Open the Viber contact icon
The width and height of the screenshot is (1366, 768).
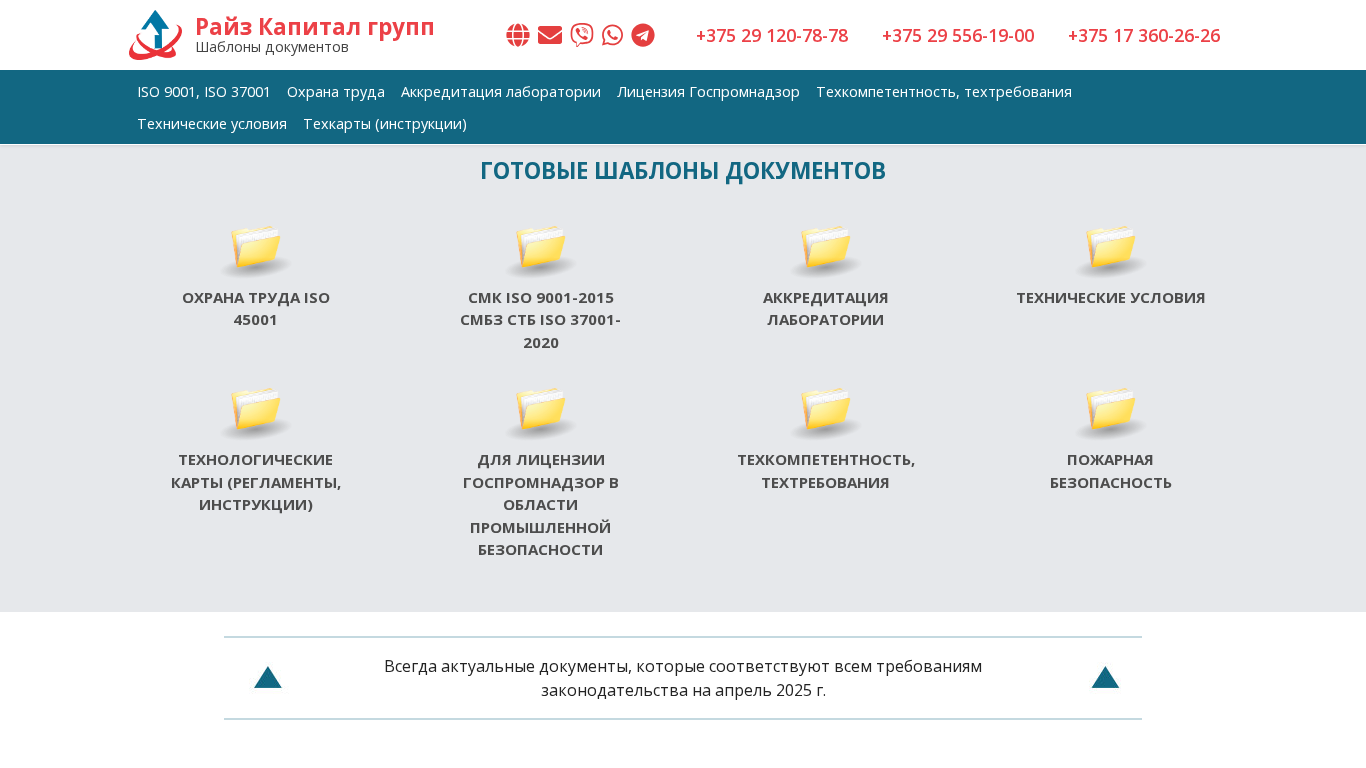(x=582, y=35)
